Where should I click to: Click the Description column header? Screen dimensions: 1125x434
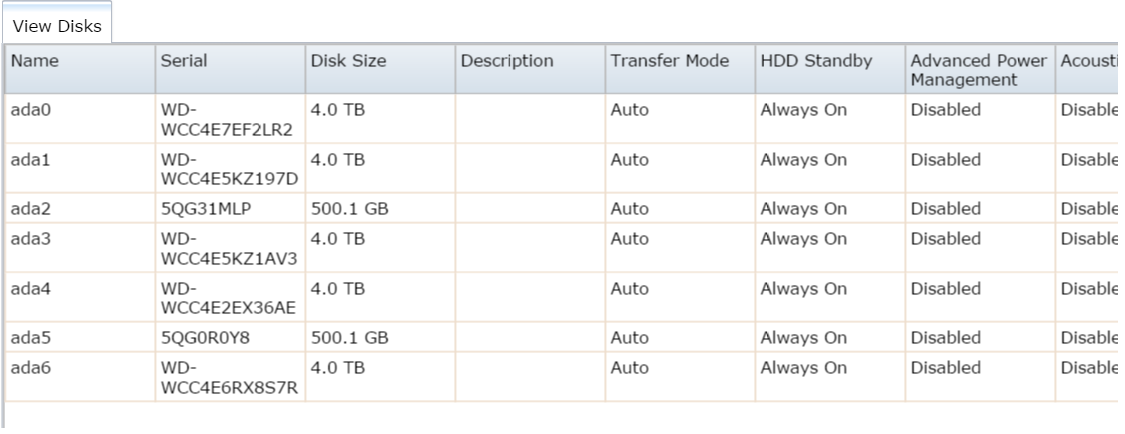pyautogui.click(x=507, y=60)
